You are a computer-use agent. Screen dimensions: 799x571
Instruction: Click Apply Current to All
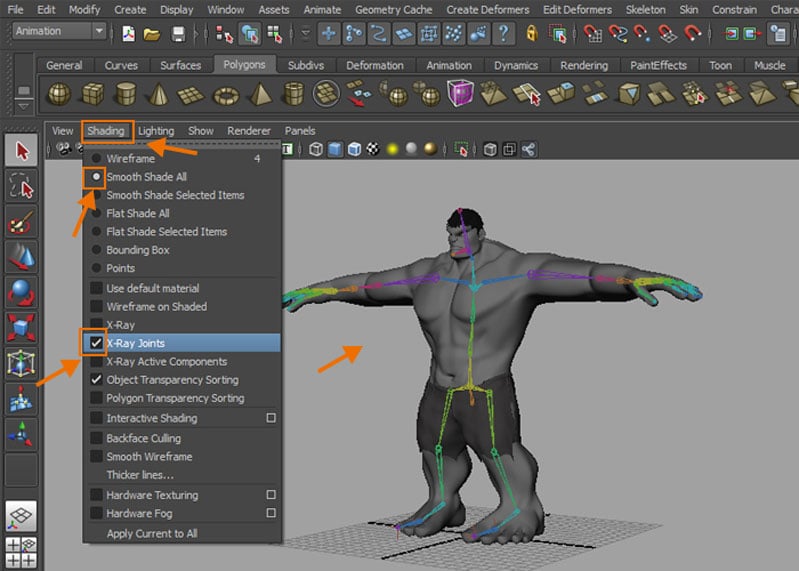tap(151, 534)
